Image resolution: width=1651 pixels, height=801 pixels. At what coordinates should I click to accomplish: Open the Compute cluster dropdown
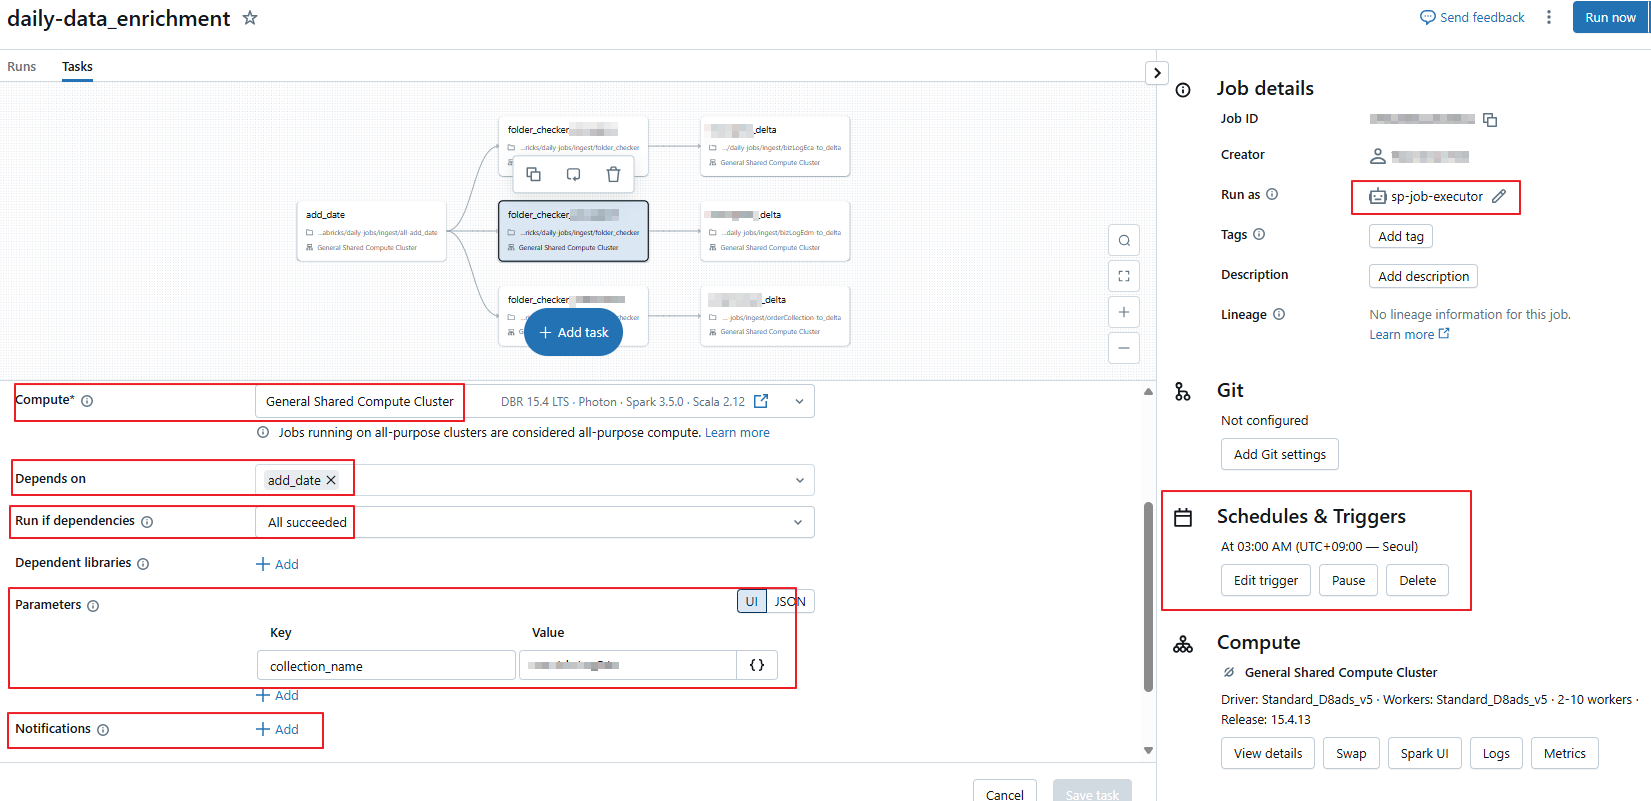[799, 401]
